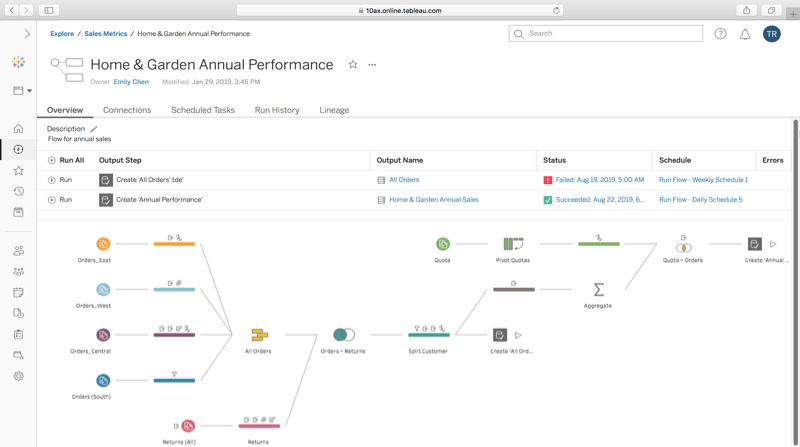The width and height of the screenshot is (800, 447).
Task: Open the Recents clock icon in sidebar
Action: (x=18, y=191)
